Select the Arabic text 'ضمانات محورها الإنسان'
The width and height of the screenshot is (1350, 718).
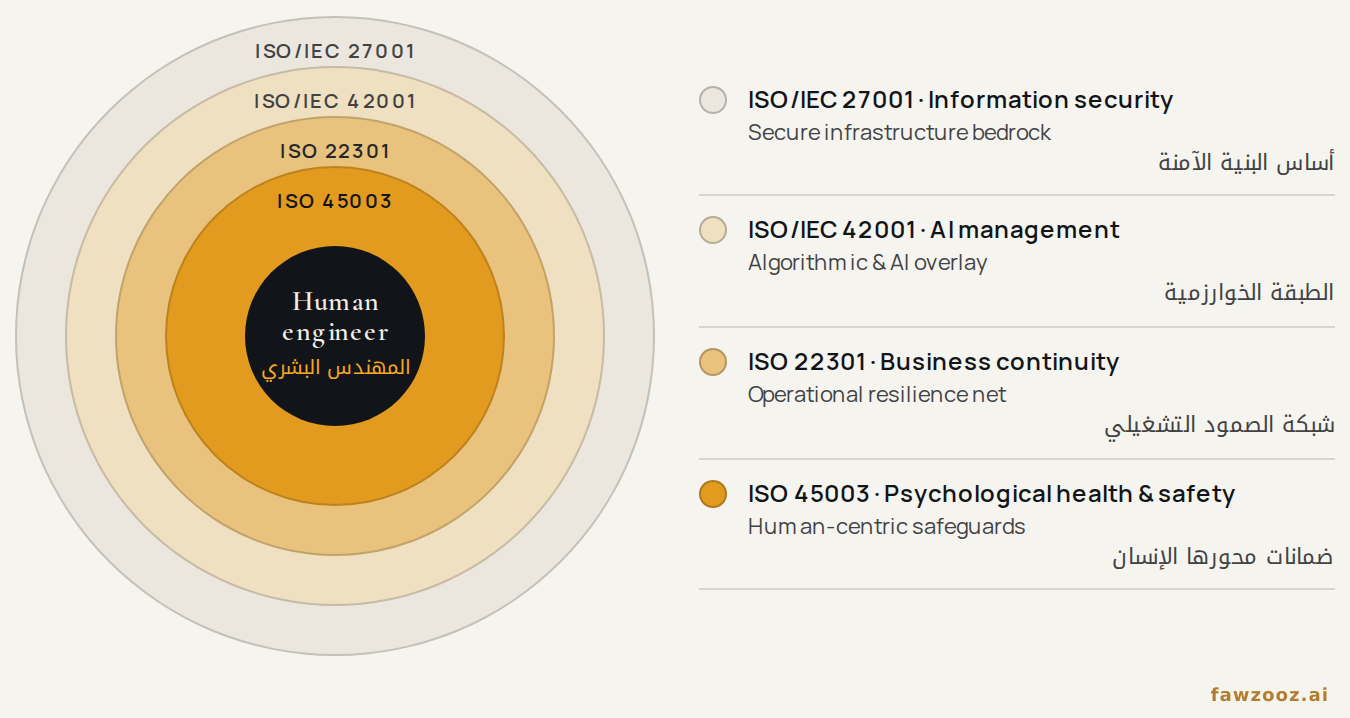point(1223,556)
